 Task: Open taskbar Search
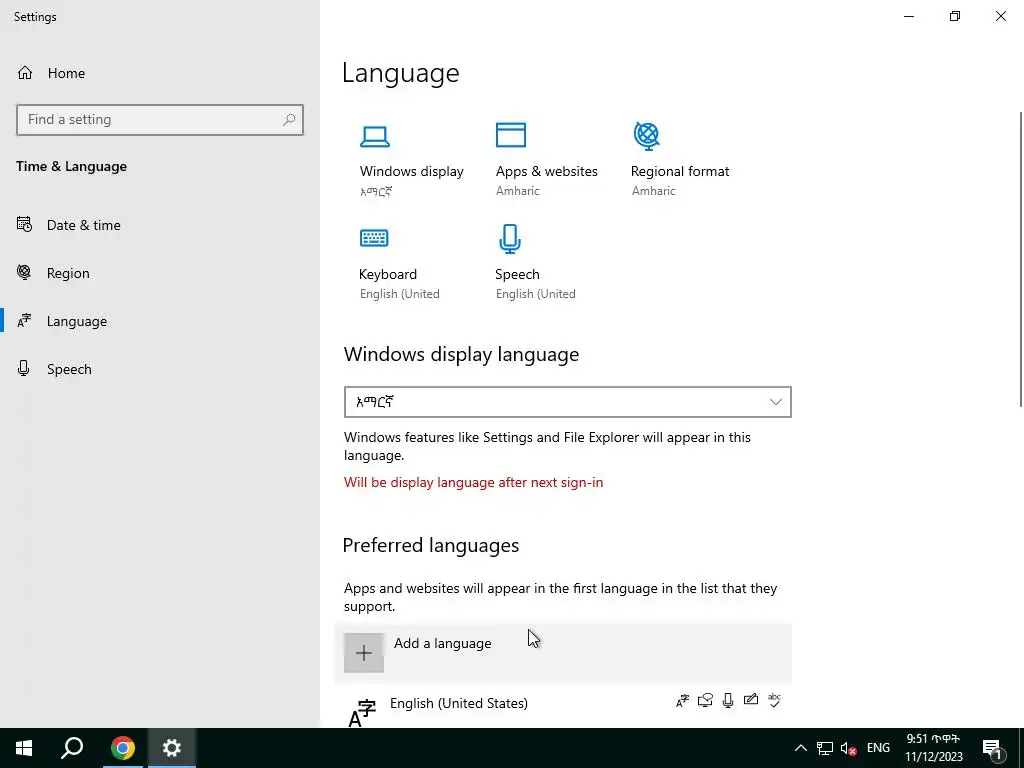coord(72,748)
